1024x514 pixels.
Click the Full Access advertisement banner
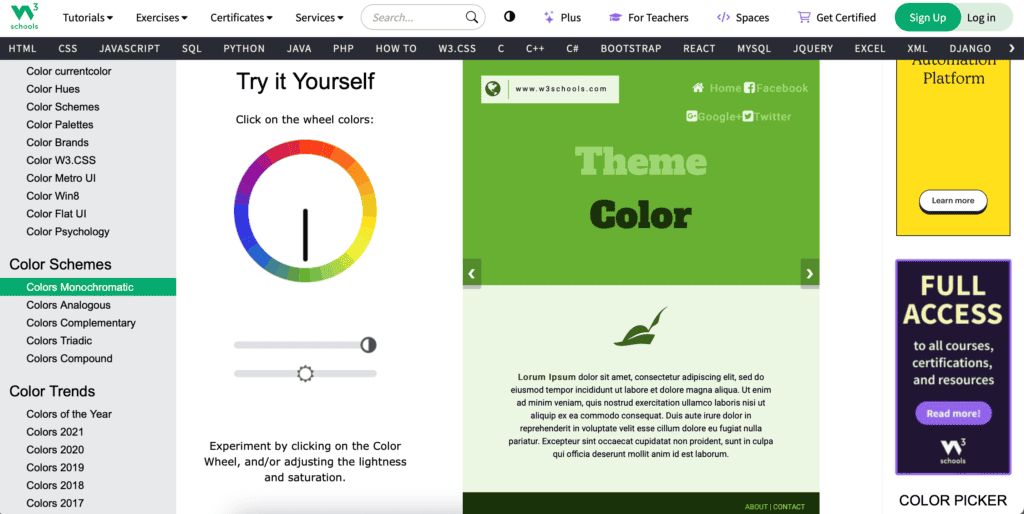953,367
